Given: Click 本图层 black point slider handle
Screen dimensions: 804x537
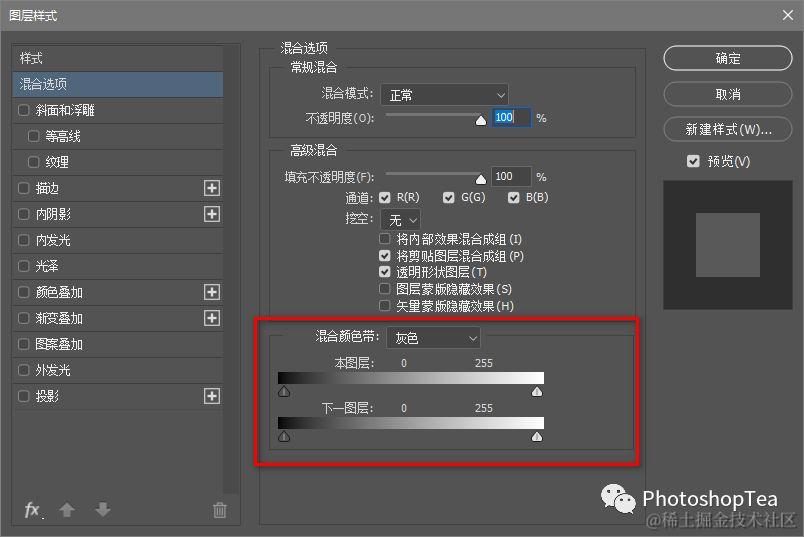Looking at the screenshot, I should [x=284, y=392].
